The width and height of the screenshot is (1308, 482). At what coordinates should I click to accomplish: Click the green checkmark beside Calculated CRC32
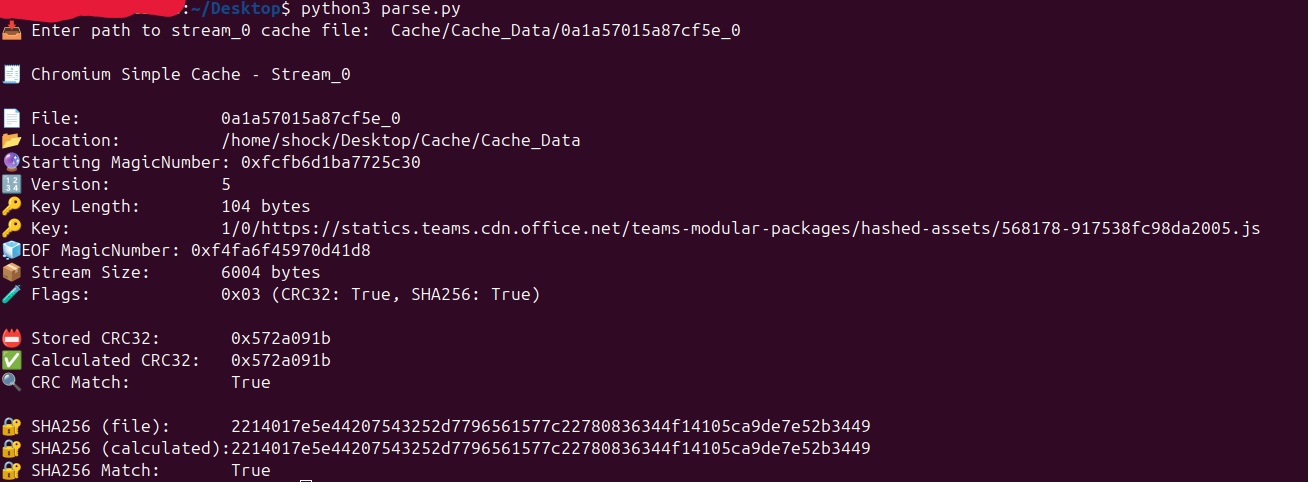click(x=11, y=360)
